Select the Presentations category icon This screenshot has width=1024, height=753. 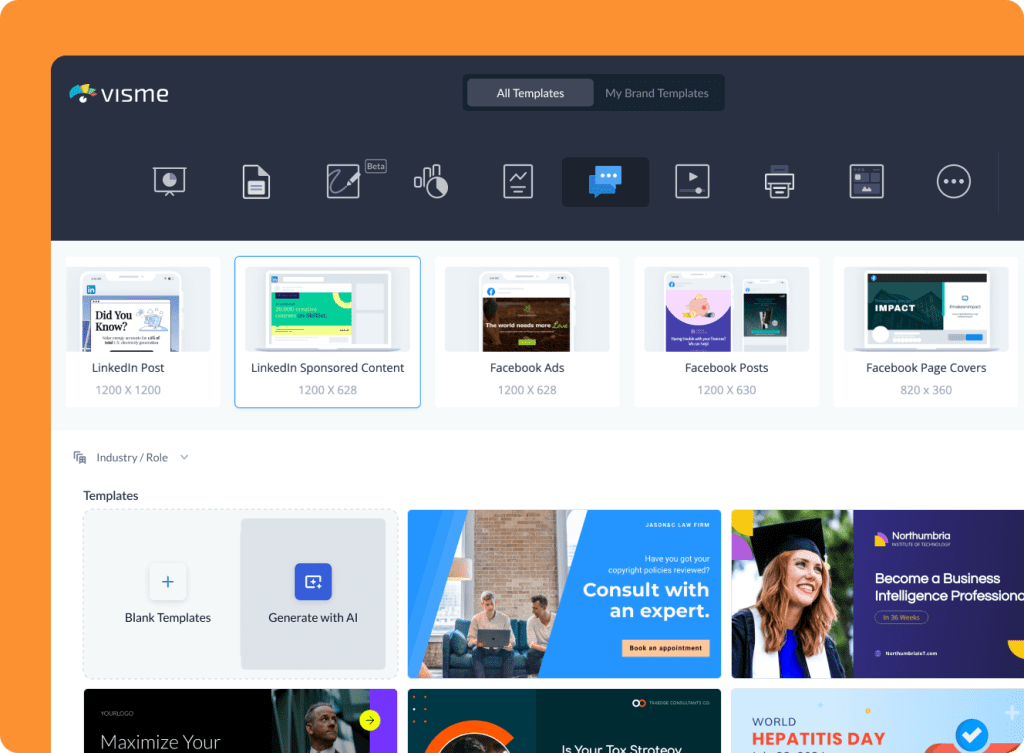169,181
